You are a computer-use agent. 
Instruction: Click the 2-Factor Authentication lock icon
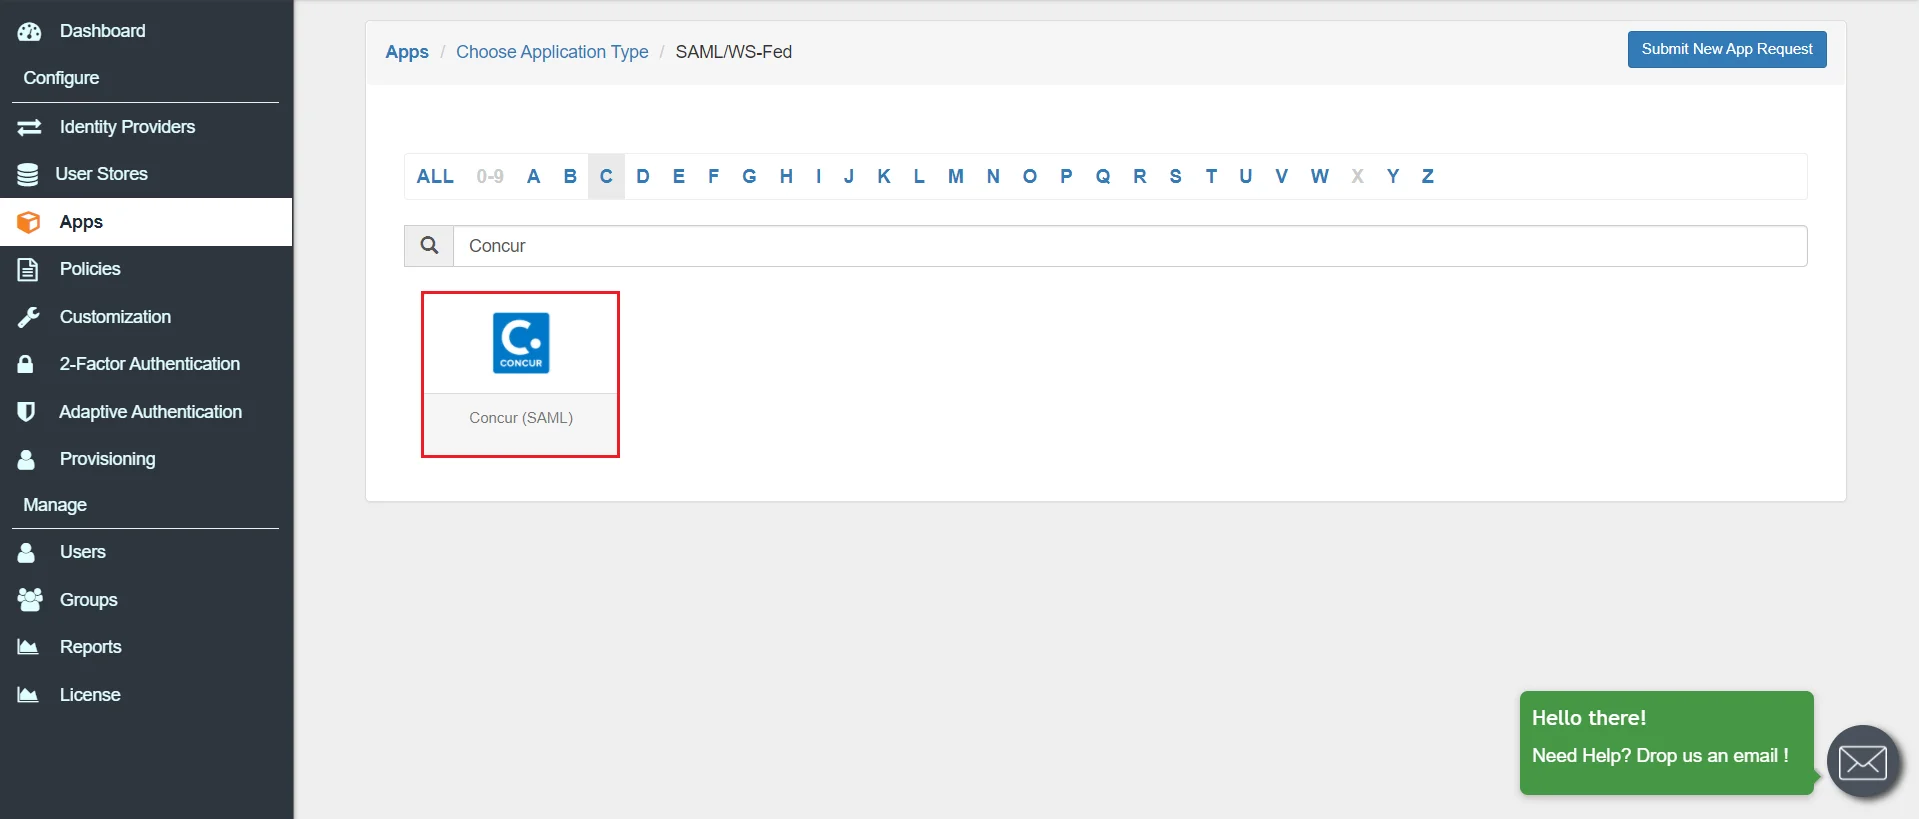coord(26,364)
